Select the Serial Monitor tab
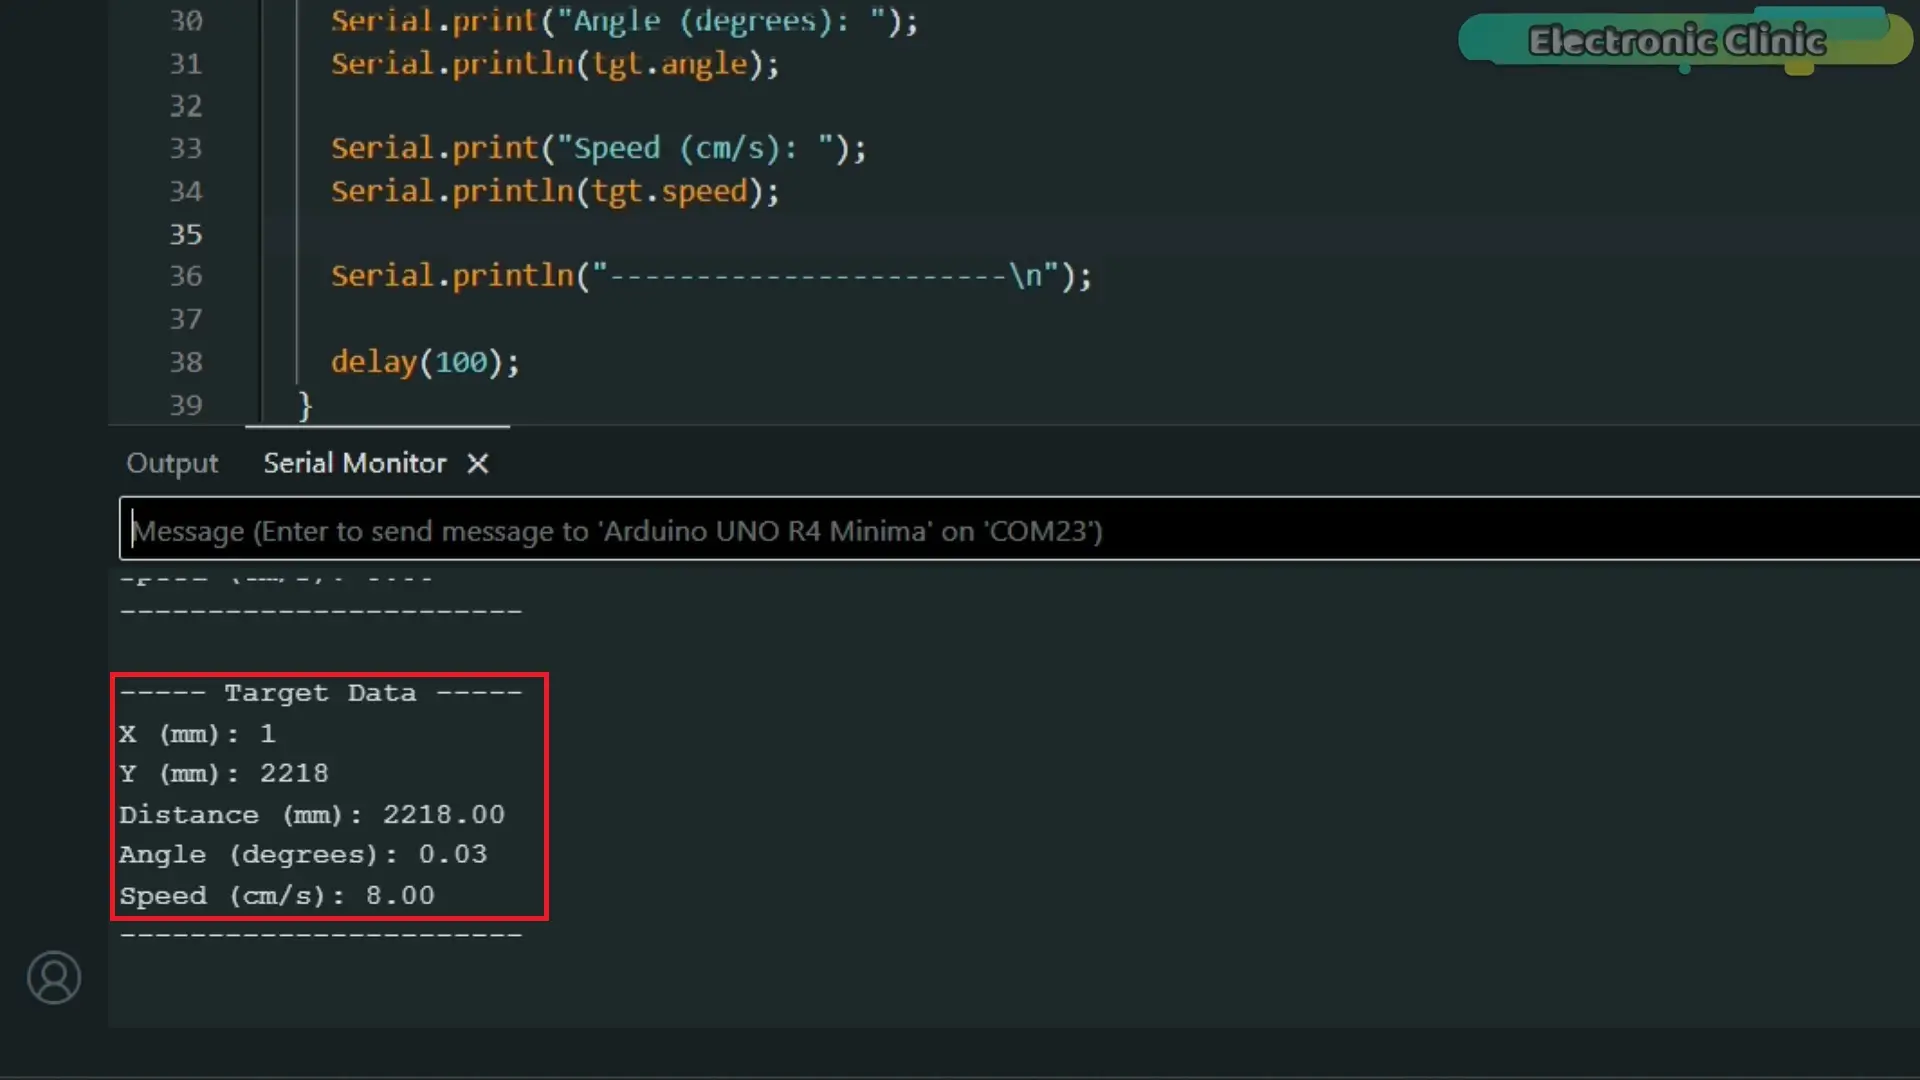 pos(354,463)
